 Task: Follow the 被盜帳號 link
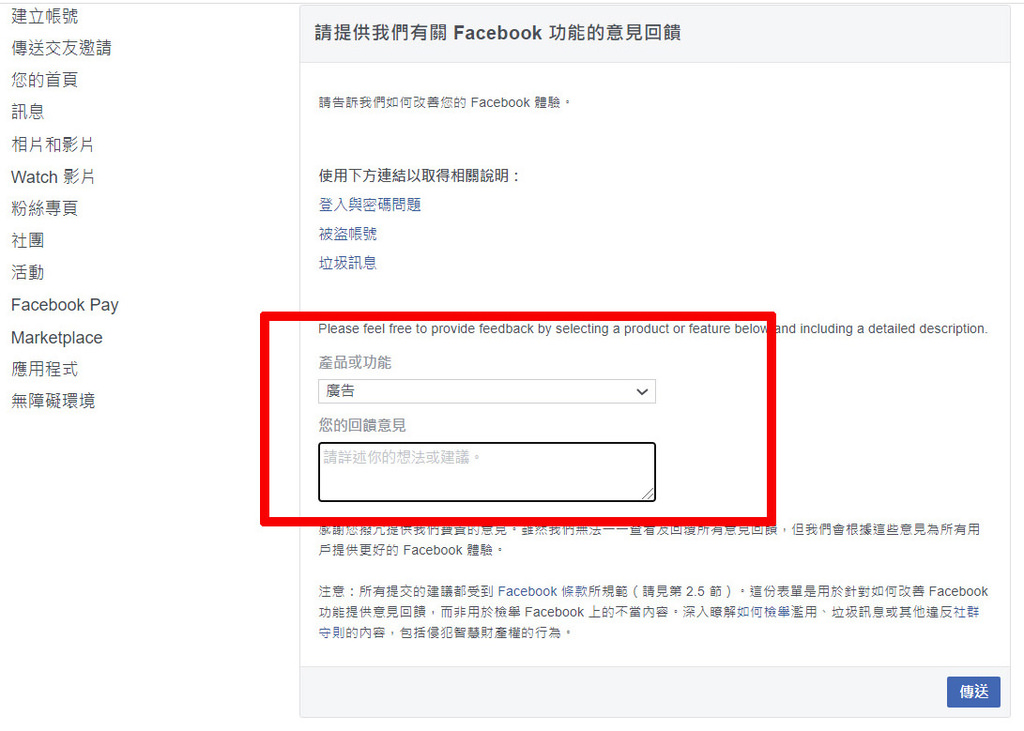pos(347,234)
